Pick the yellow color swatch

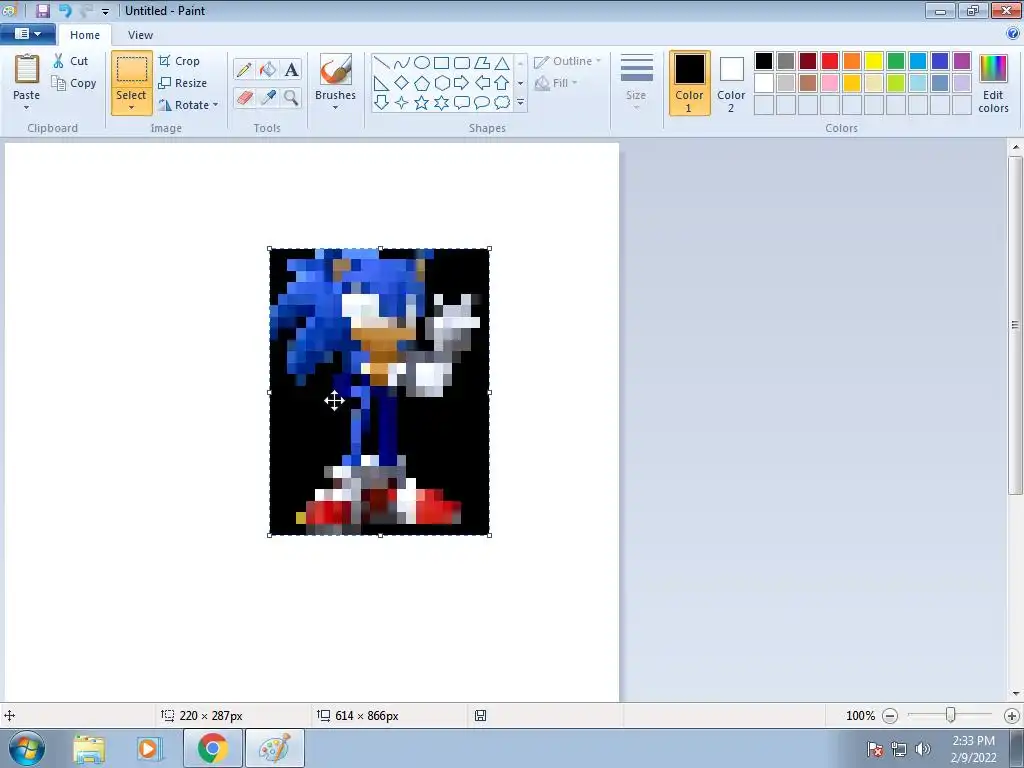[874, 61]
